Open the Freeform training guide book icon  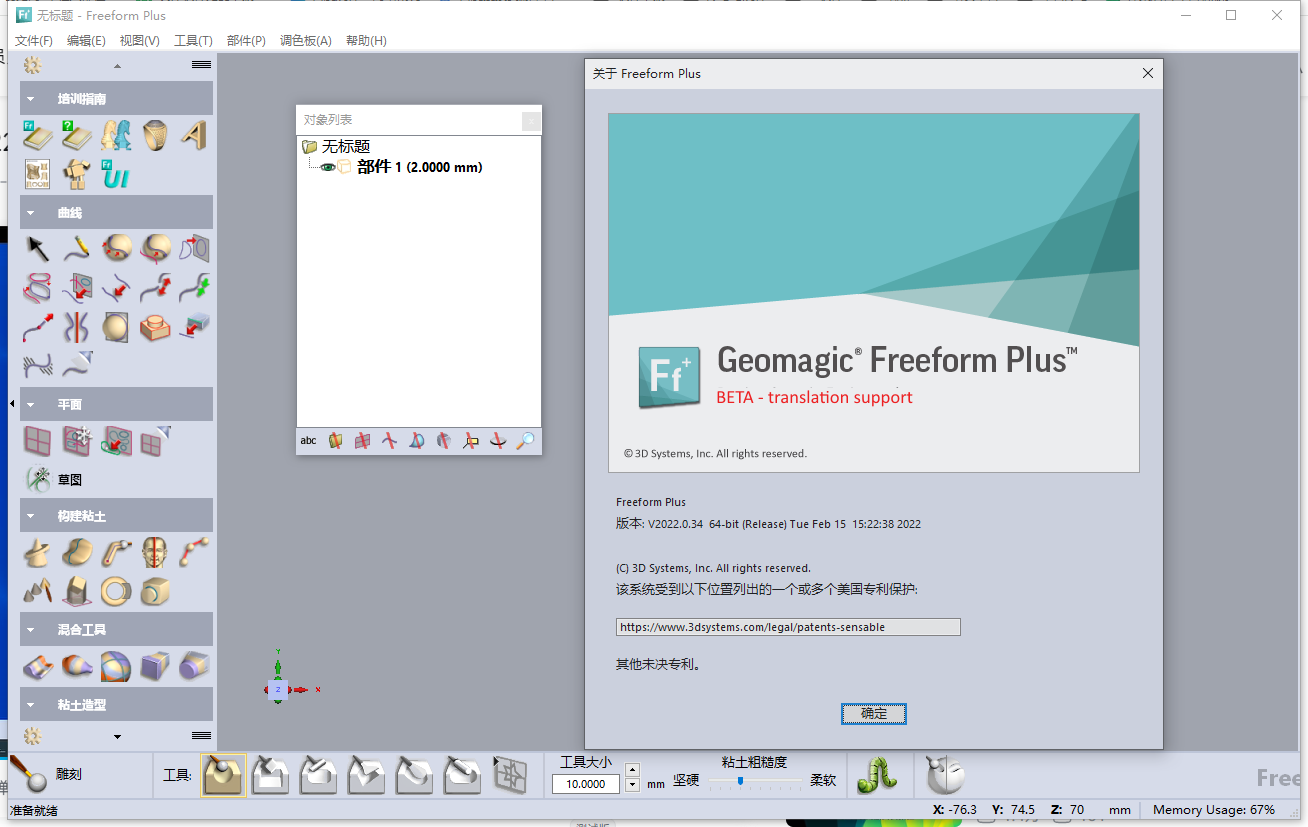coord(37,135)
